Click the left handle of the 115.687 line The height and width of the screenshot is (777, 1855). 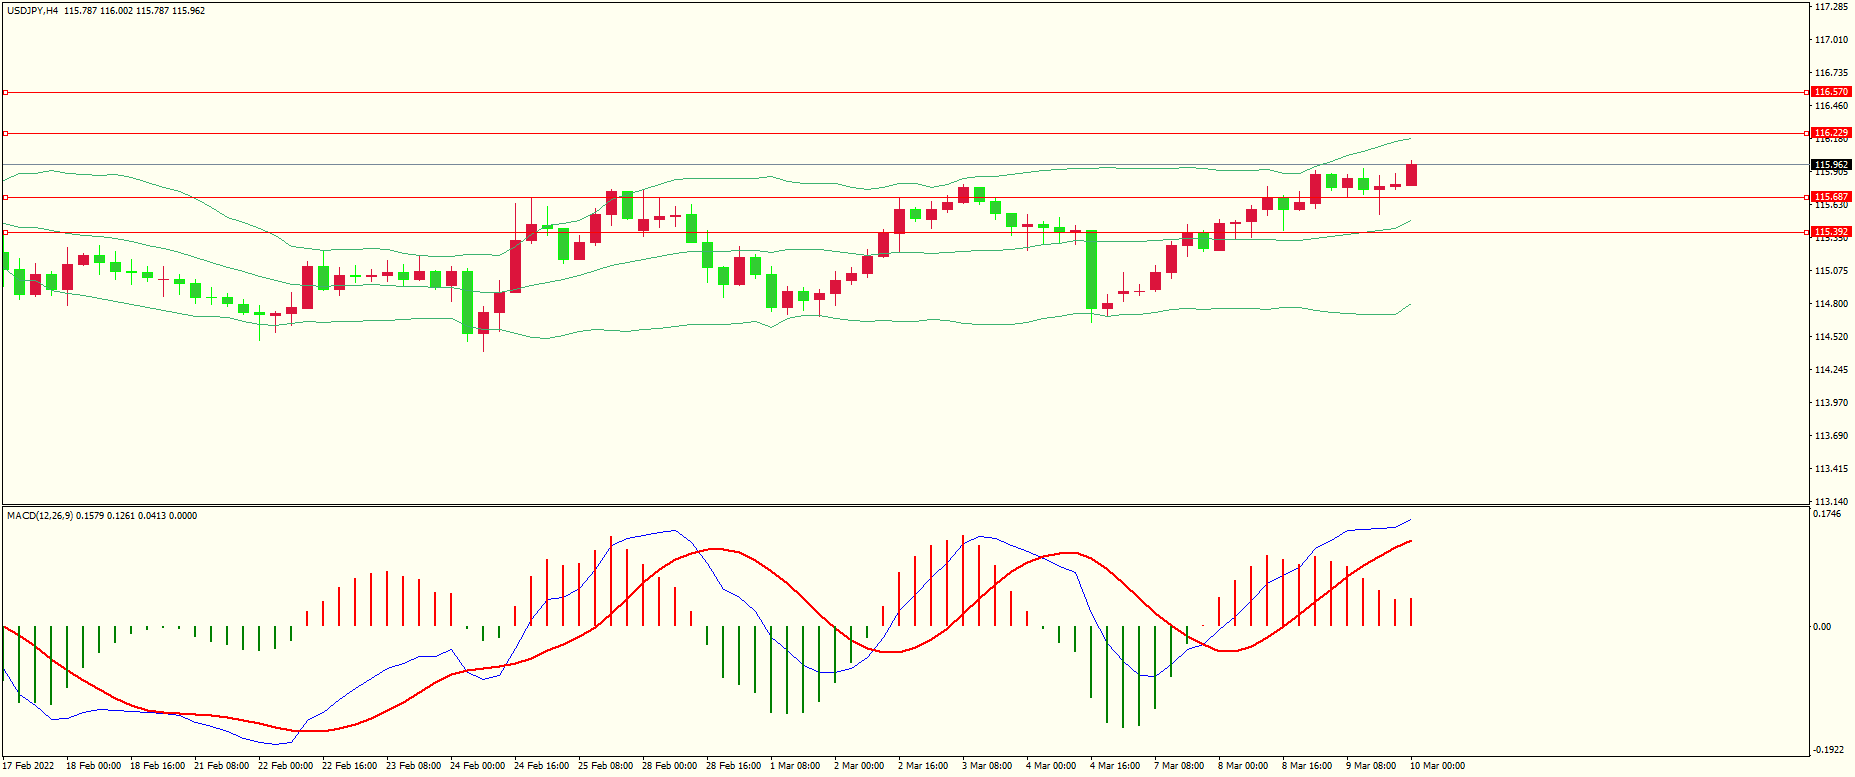5,197
